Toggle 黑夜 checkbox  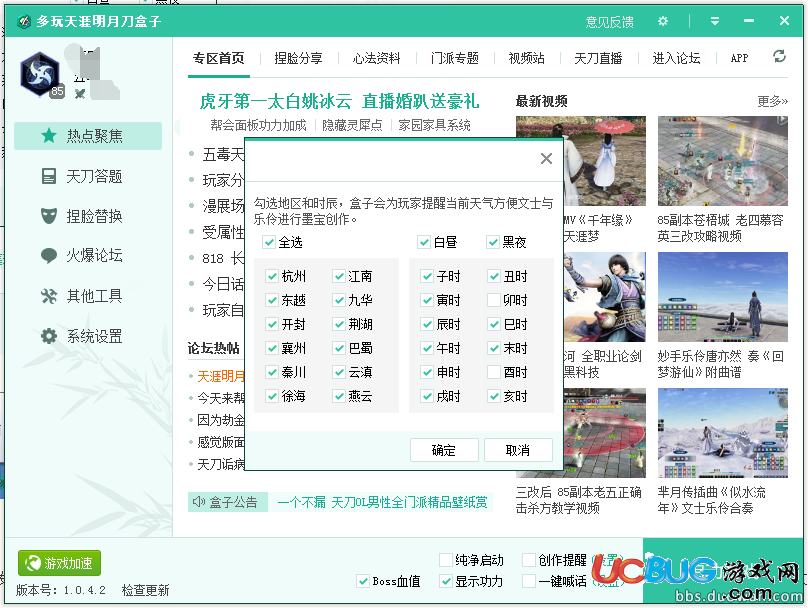pos(493,242)
